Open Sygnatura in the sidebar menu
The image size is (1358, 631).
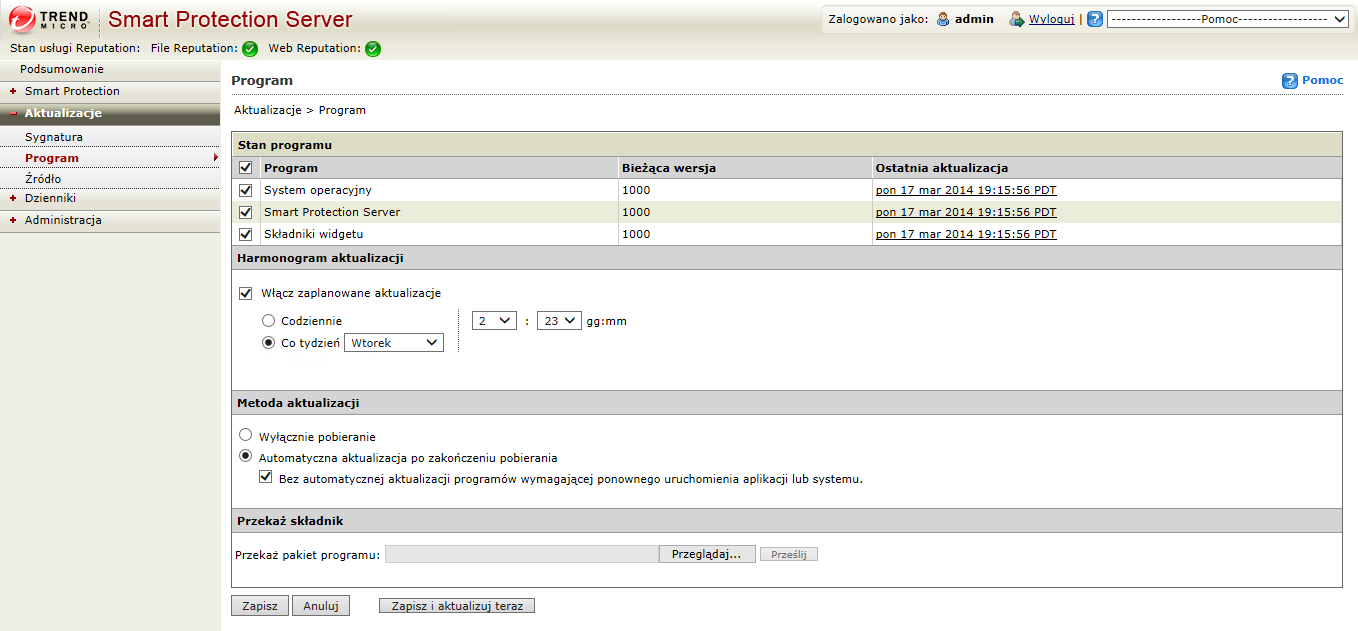54,137
